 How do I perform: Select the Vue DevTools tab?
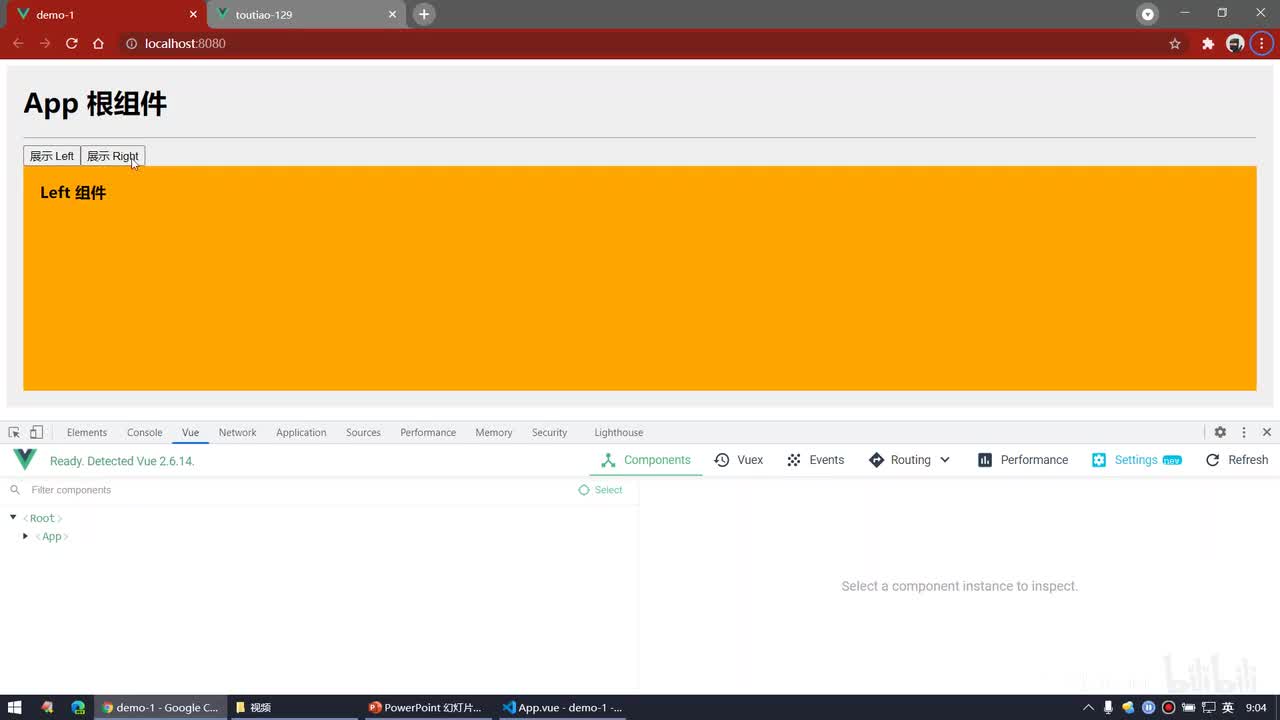point(190,432)
